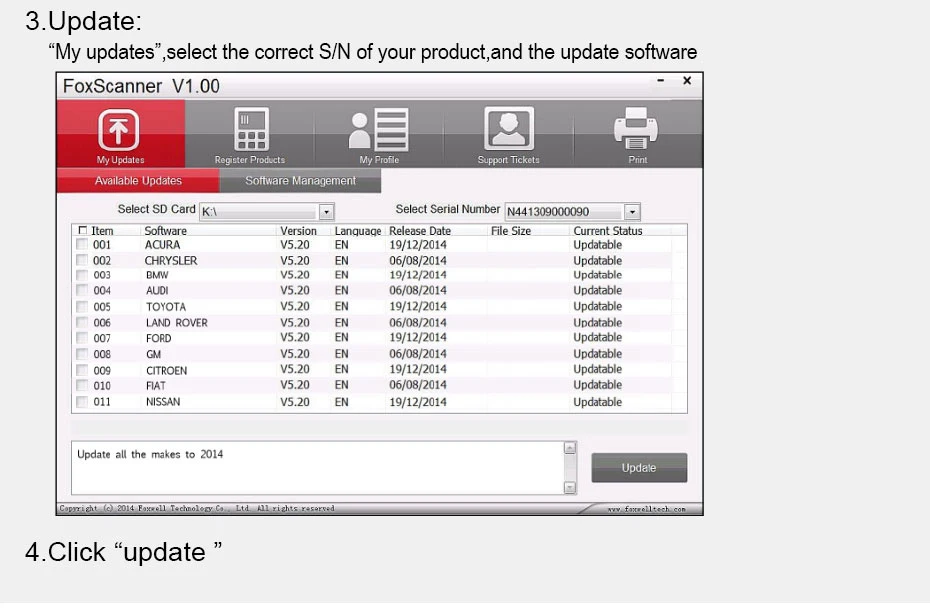
Task: Click the Version column header
Action: (298, 231)
